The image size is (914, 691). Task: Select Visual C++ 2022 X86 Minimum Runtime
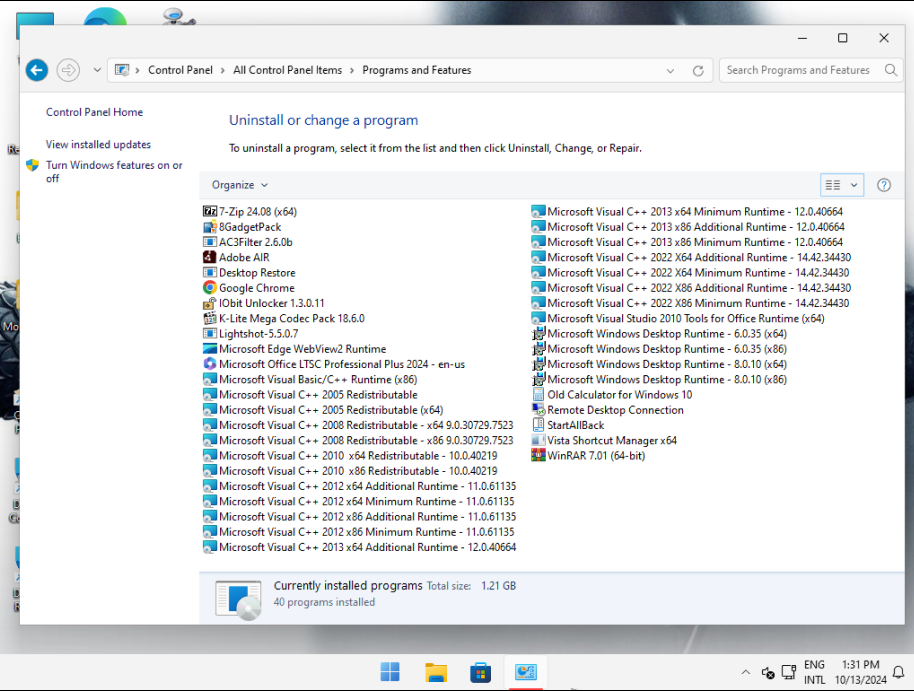coord(690,303)
